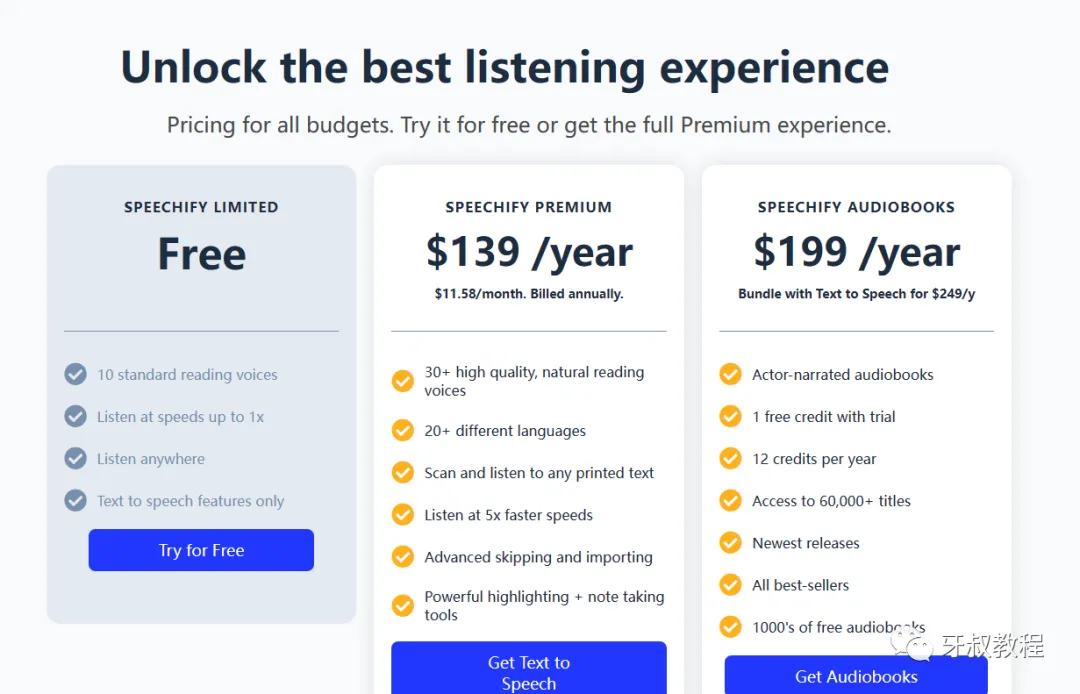Select the "Speechify Audiobooks" plan heading
The height and width of the screenshot is (694, 1080).
(x=856, y=207)
